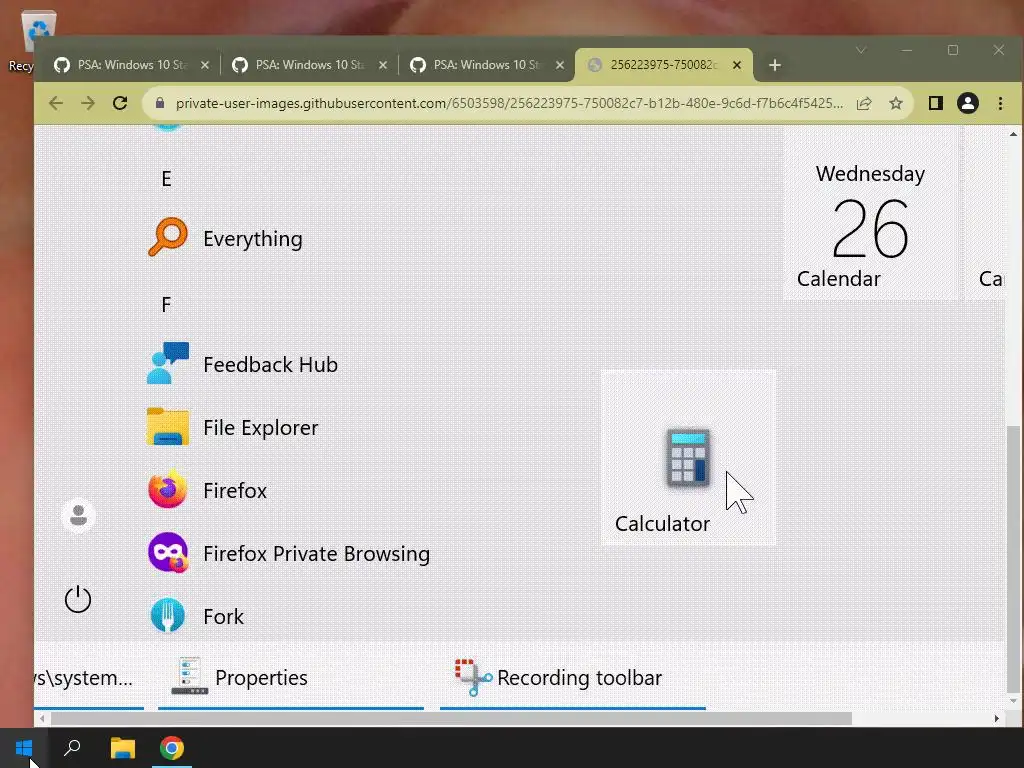Click the "Fork" label
Image resolution: width=1024 pixels, height=768 pixels.
223,616
